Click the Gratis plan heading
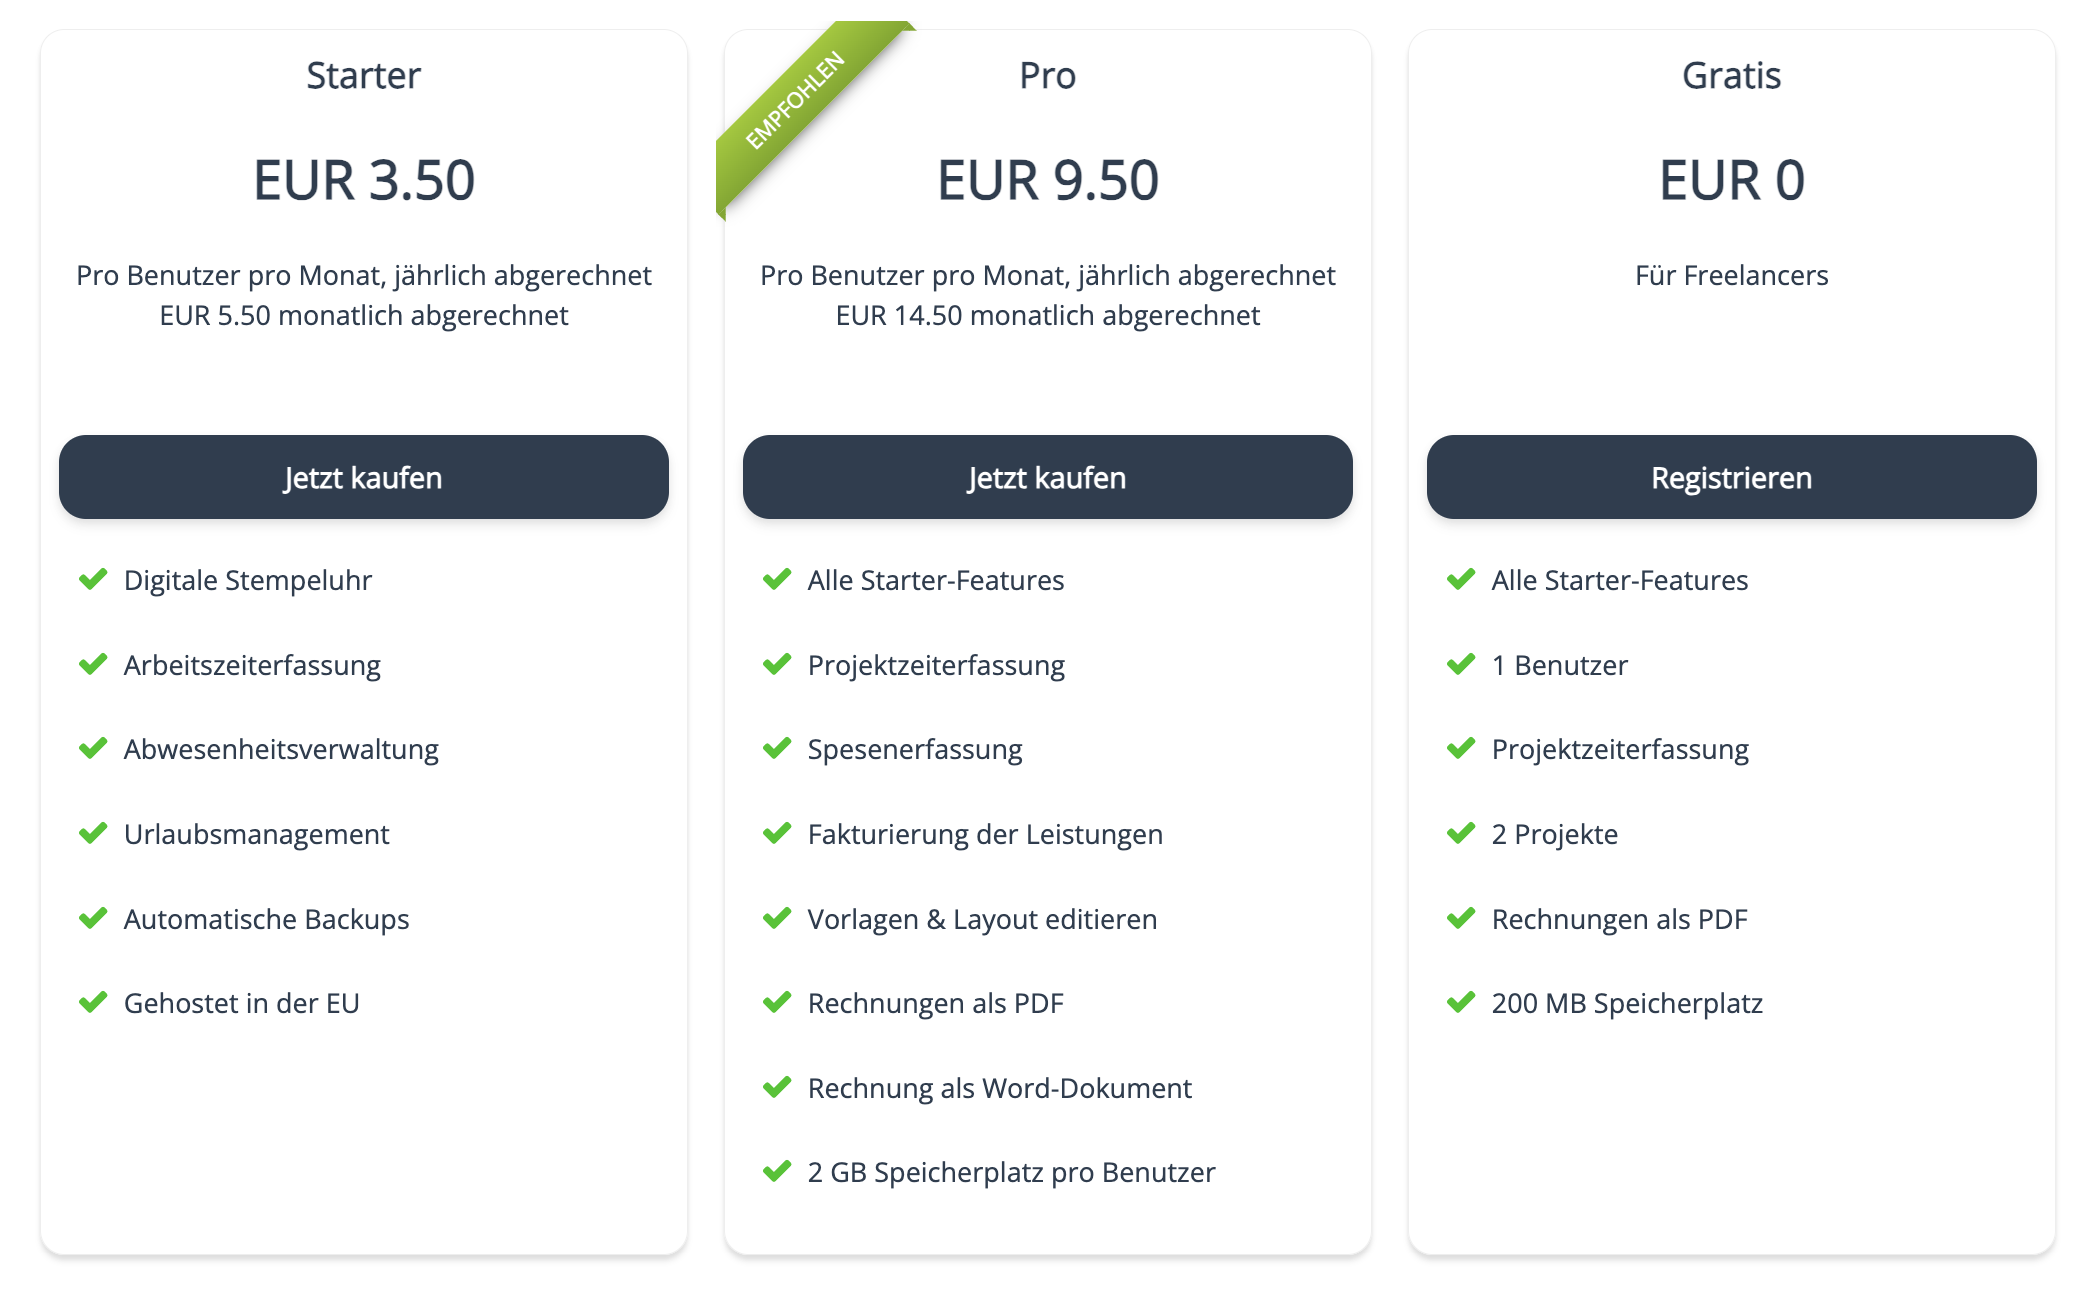Viewport: 2090px width, 1298px height. pos(1731,75)
